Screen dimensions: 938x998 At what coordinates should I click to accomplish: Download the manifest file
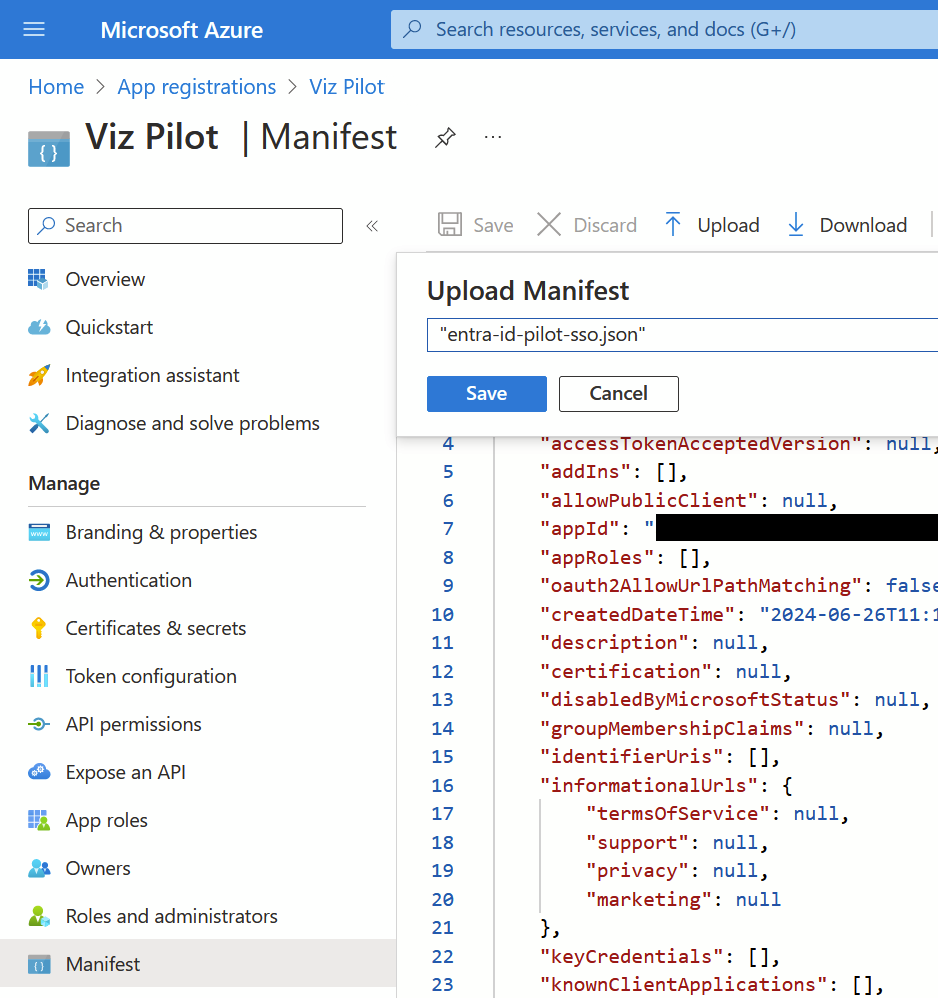click(847, 225)
